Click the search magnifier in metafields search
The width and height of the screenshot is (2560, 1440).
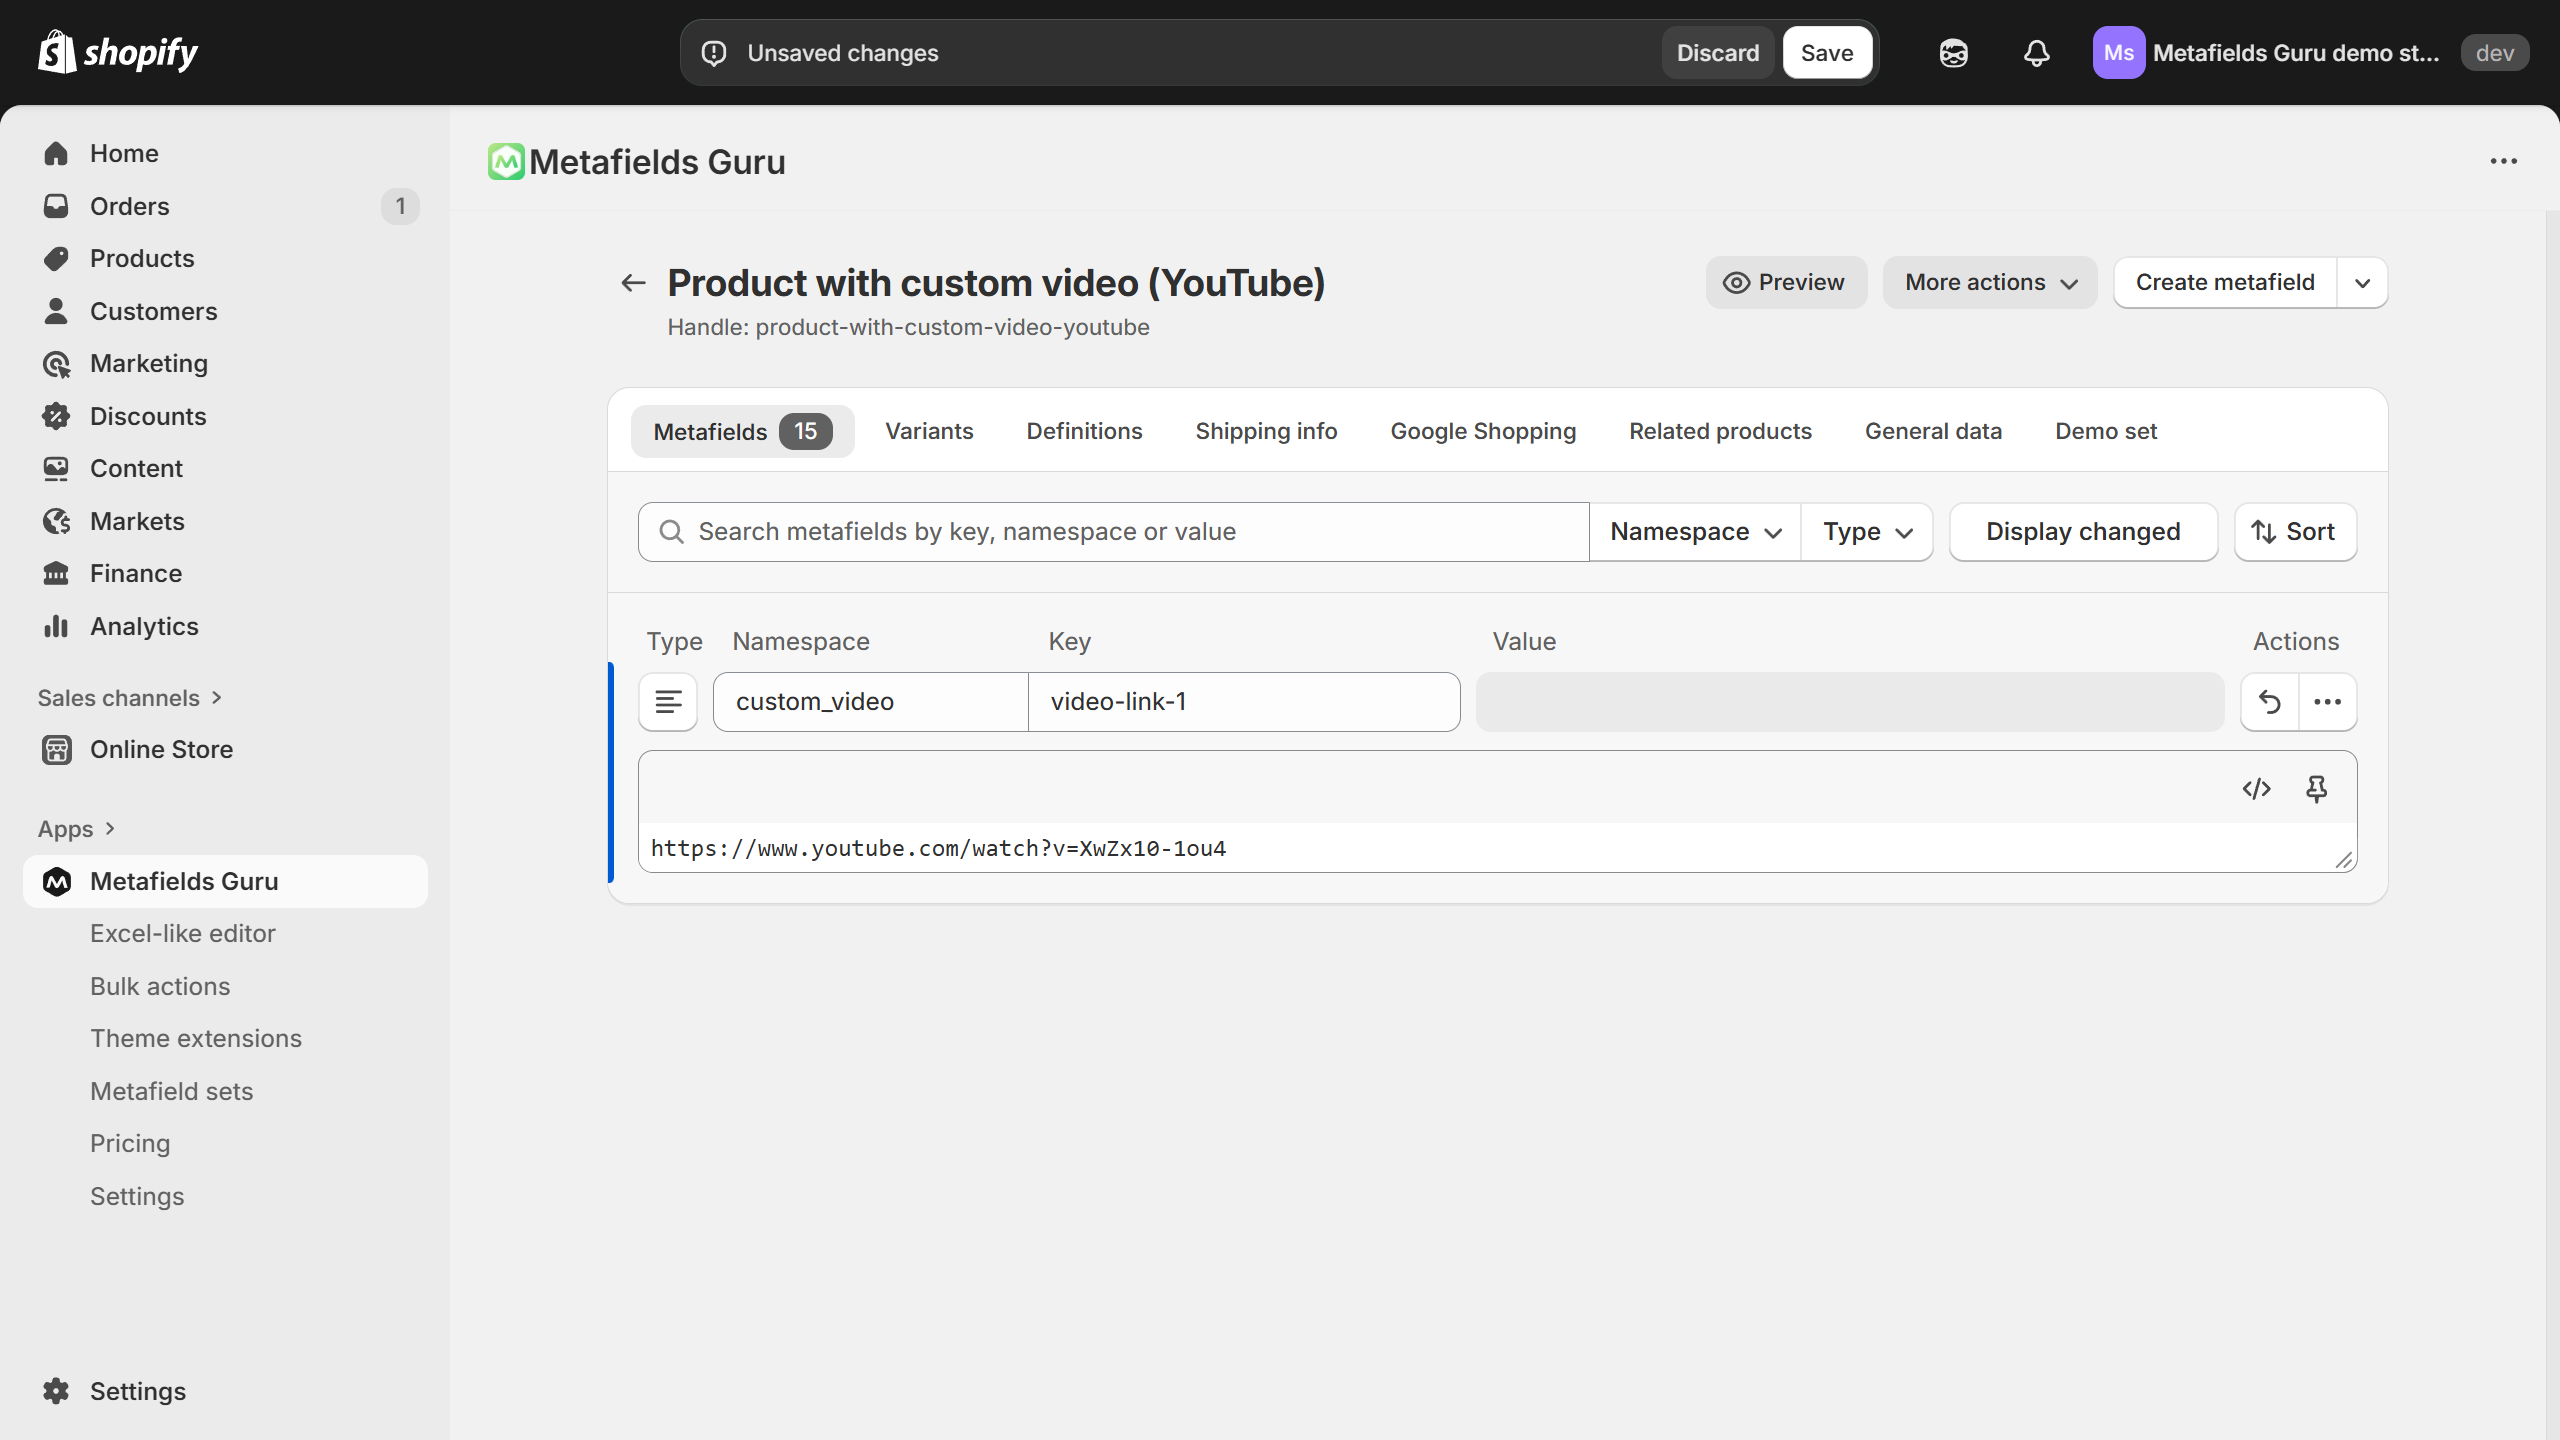[671, 531]
